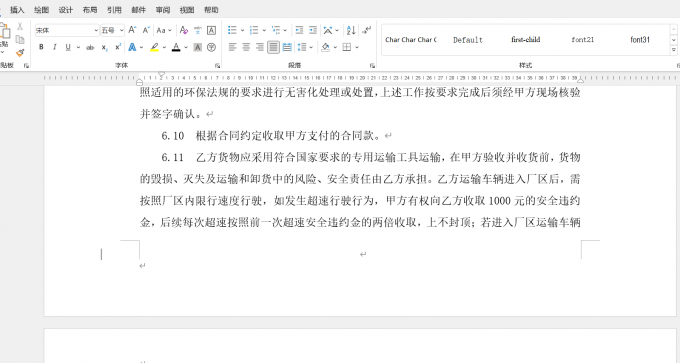Align text to the left
The image size is (680, 363).
tap(232, 47)
